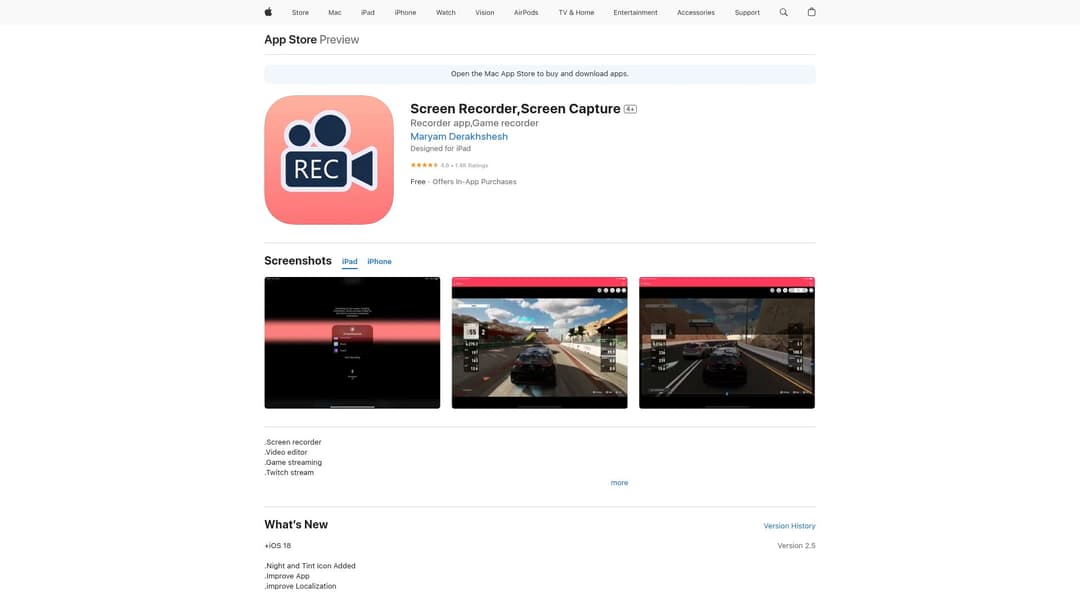This screenshot has height=608, width=1080.
Task: Open the AirPods menu item
Action: 526,12
